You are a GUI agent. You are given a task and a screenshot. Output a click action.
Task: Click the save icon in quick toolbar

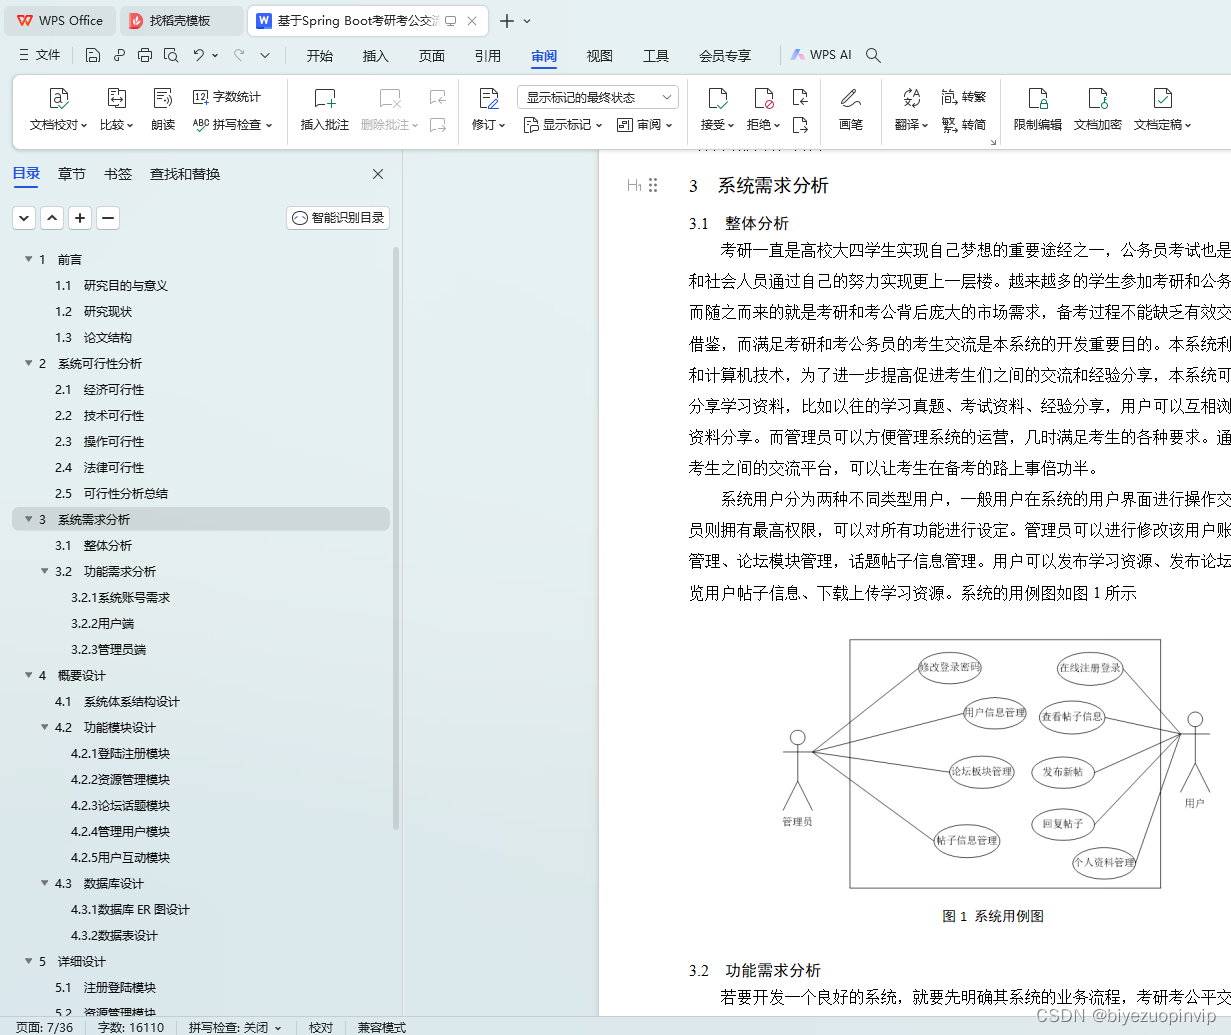(x=93, y=55)
